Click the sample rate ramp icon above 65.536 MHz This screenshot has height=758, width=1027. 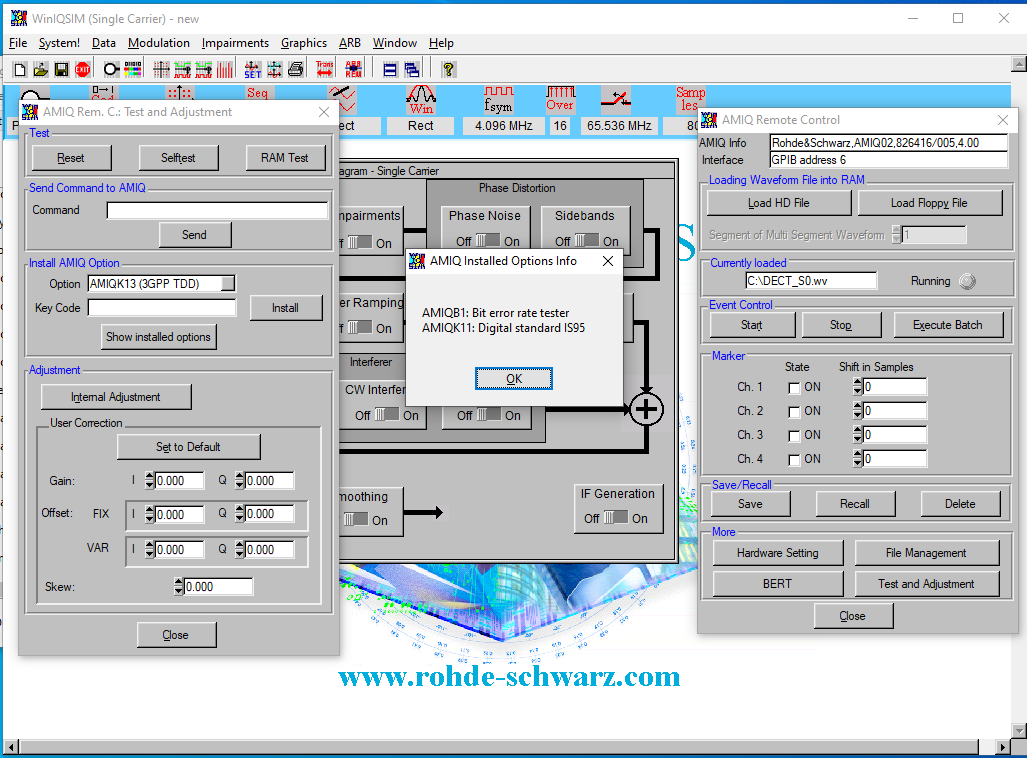click(616, 100)
